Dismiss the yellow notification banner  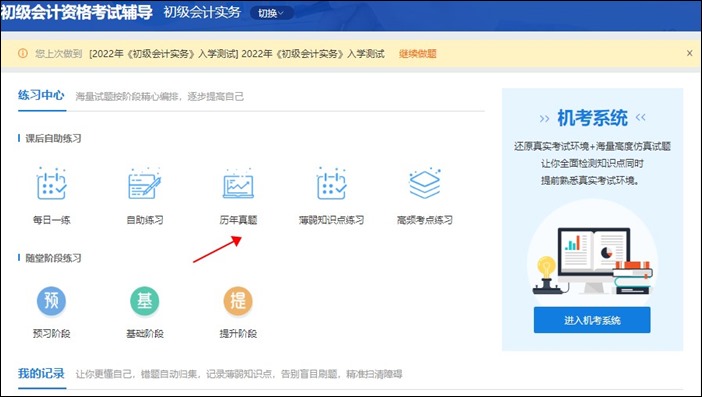point(689,53)
